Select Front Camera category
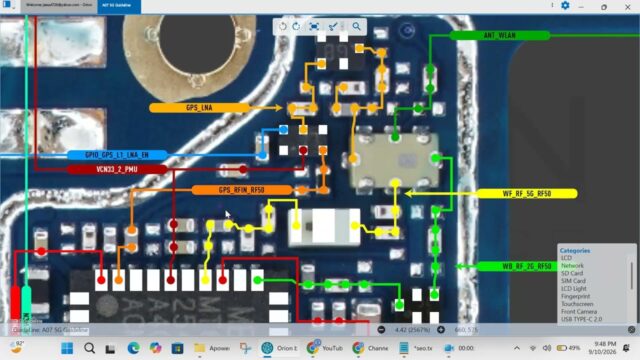Viewport: 640px width, 360px height. click(578, 312)
